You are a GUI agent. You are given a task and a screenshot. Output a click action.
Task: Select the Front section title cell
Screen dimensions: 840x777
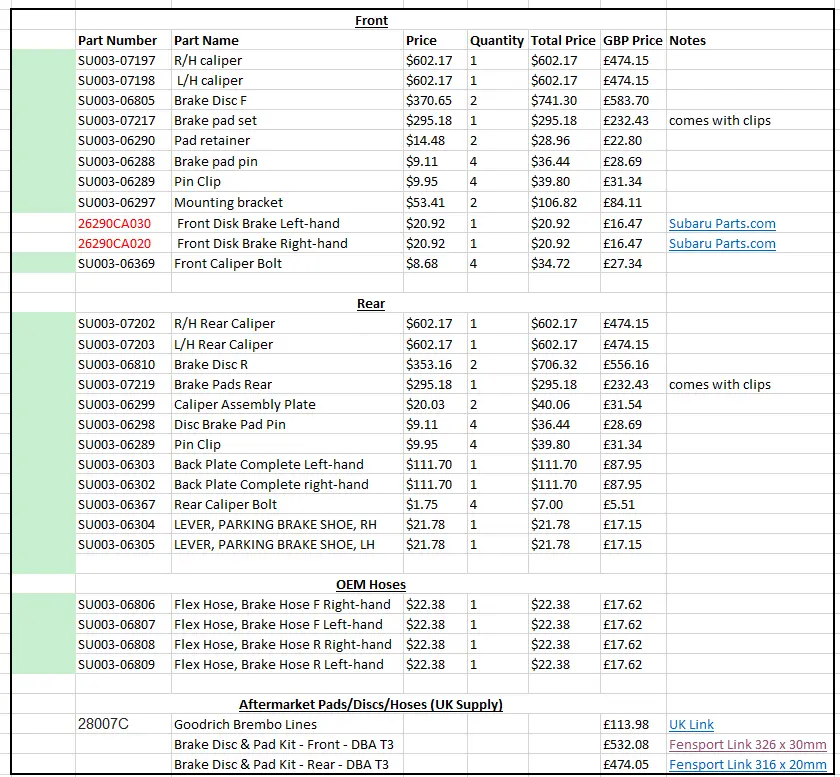[371, 20]
